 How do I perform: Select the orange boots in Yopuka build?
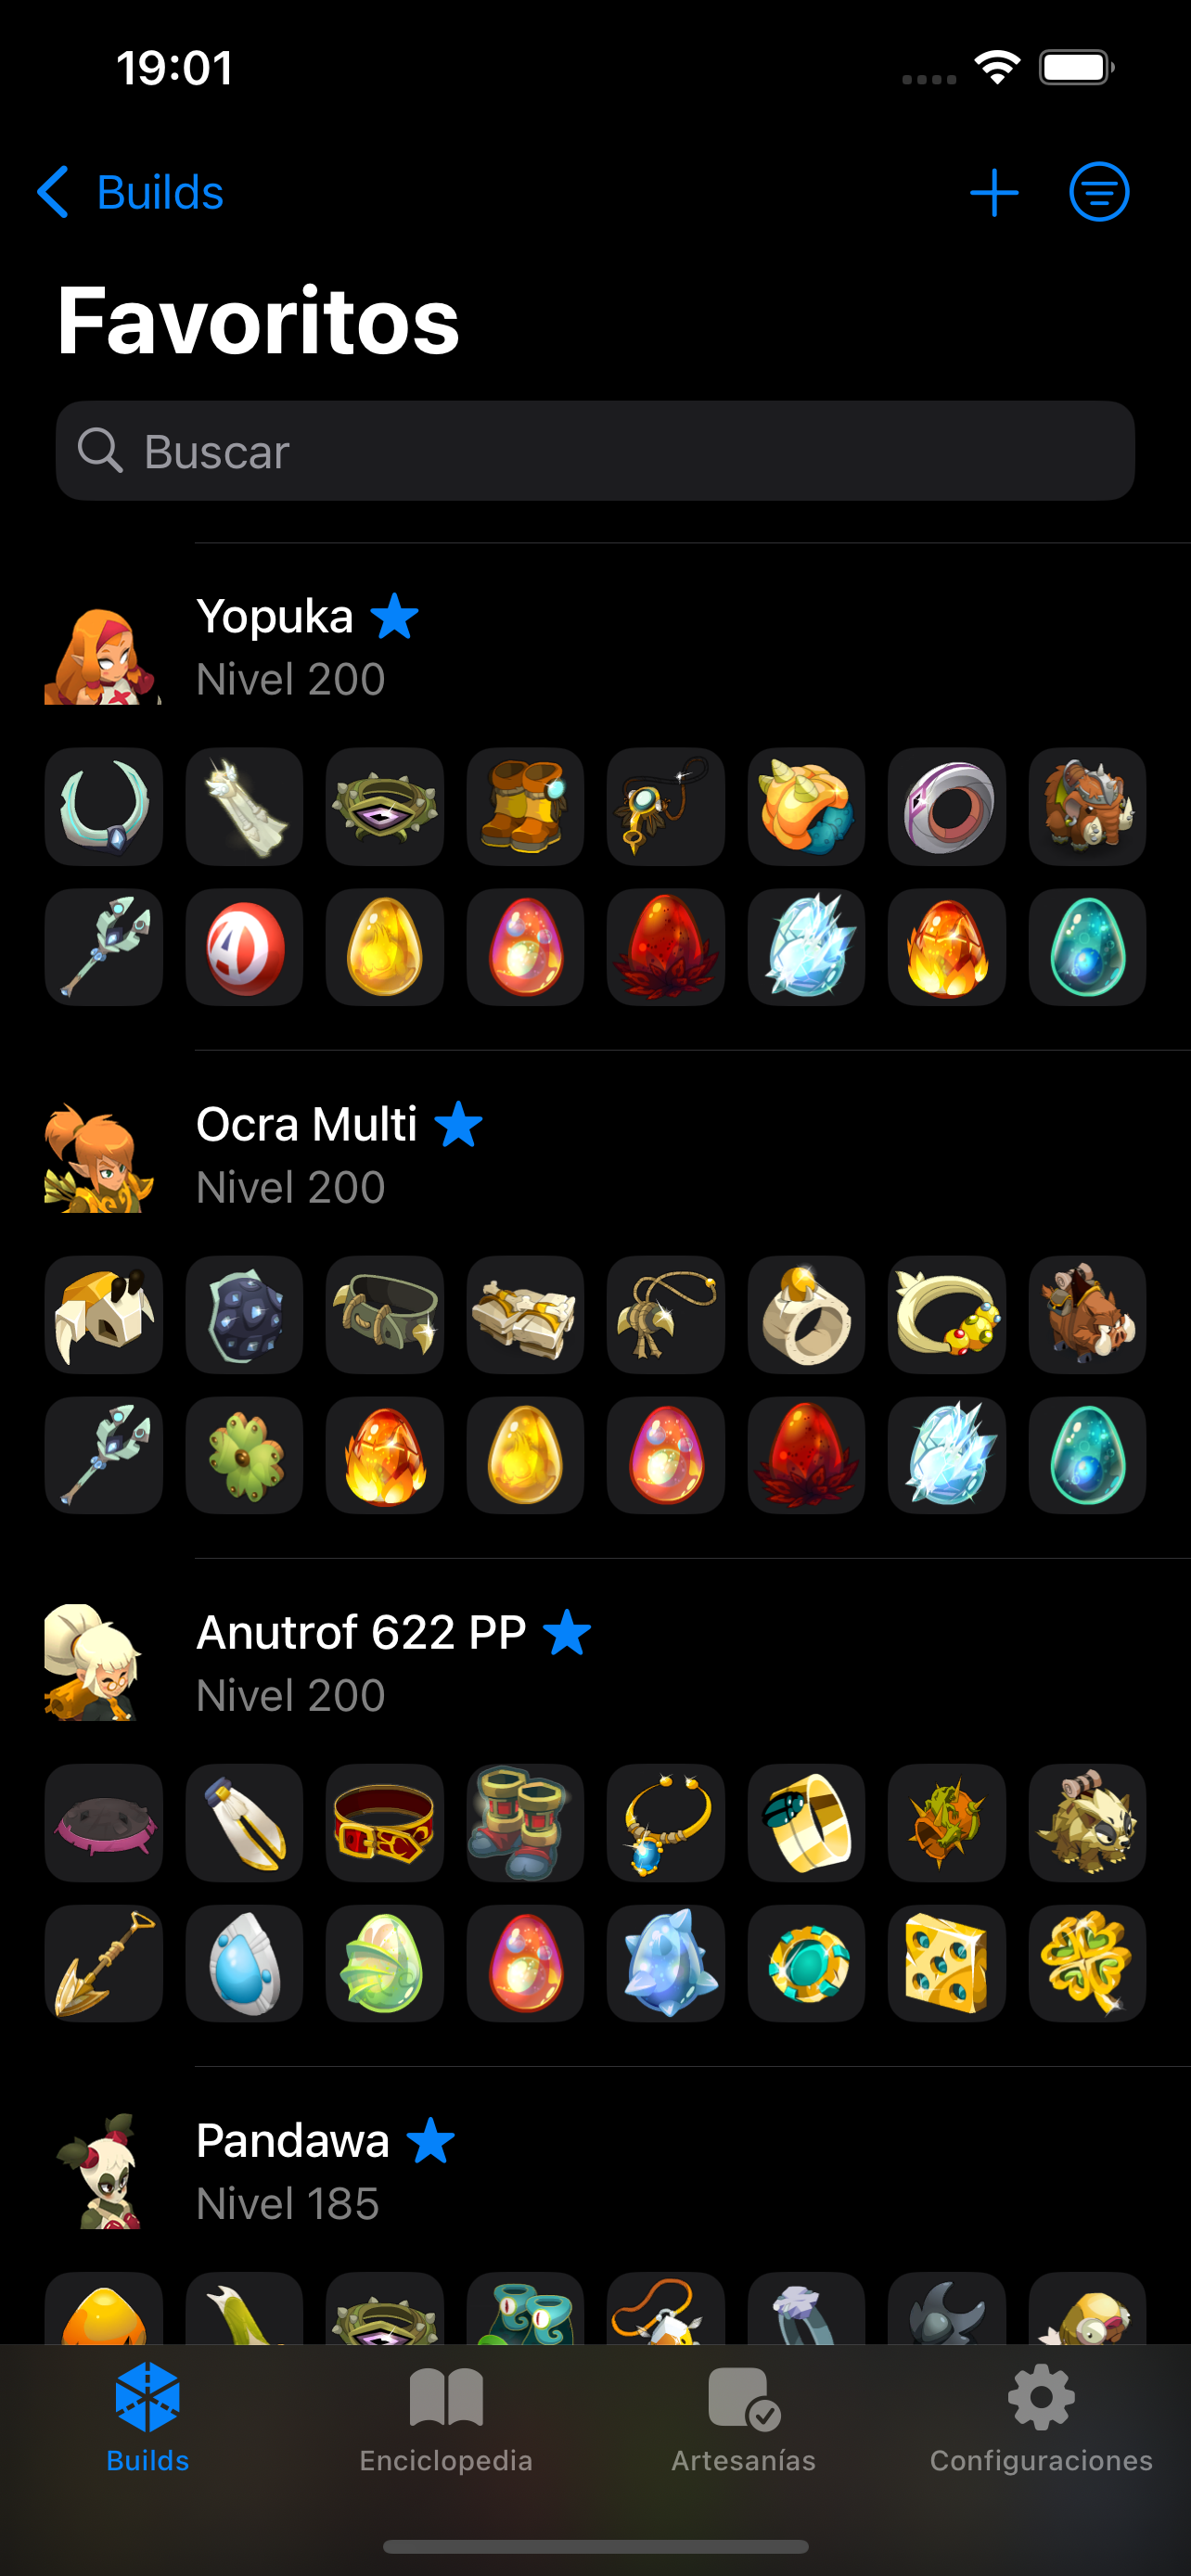(525, 807)
